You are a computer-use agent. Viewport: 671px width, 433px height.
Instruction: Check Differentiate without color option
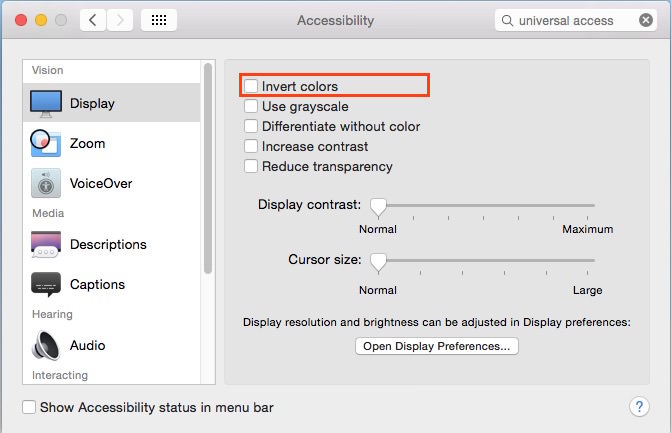(251, 126)
